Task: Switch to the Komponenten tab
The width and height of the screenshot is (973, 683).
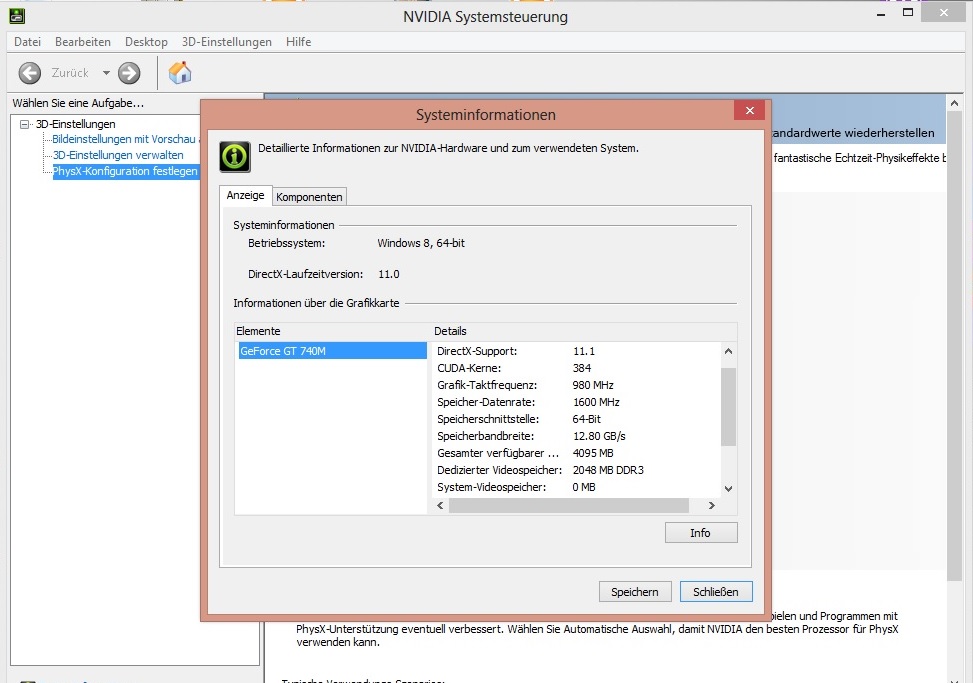Action: tap(309, 197)
